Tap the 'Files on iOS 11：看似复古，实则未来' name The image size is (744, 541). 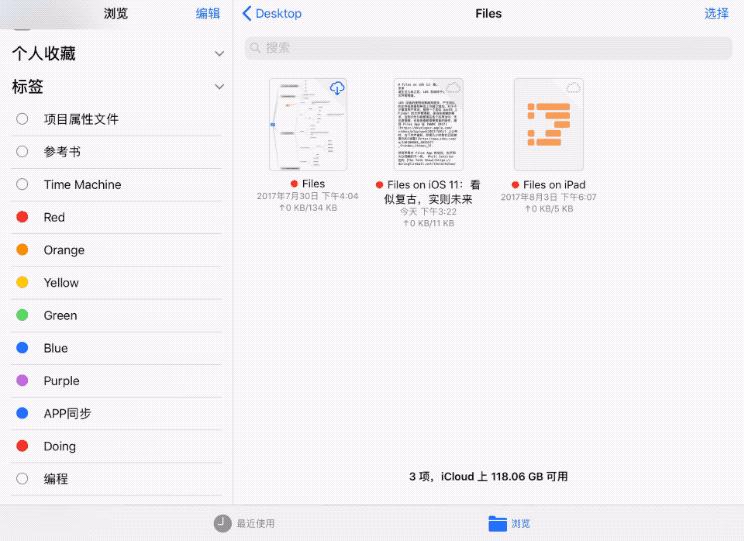(431, 192)
